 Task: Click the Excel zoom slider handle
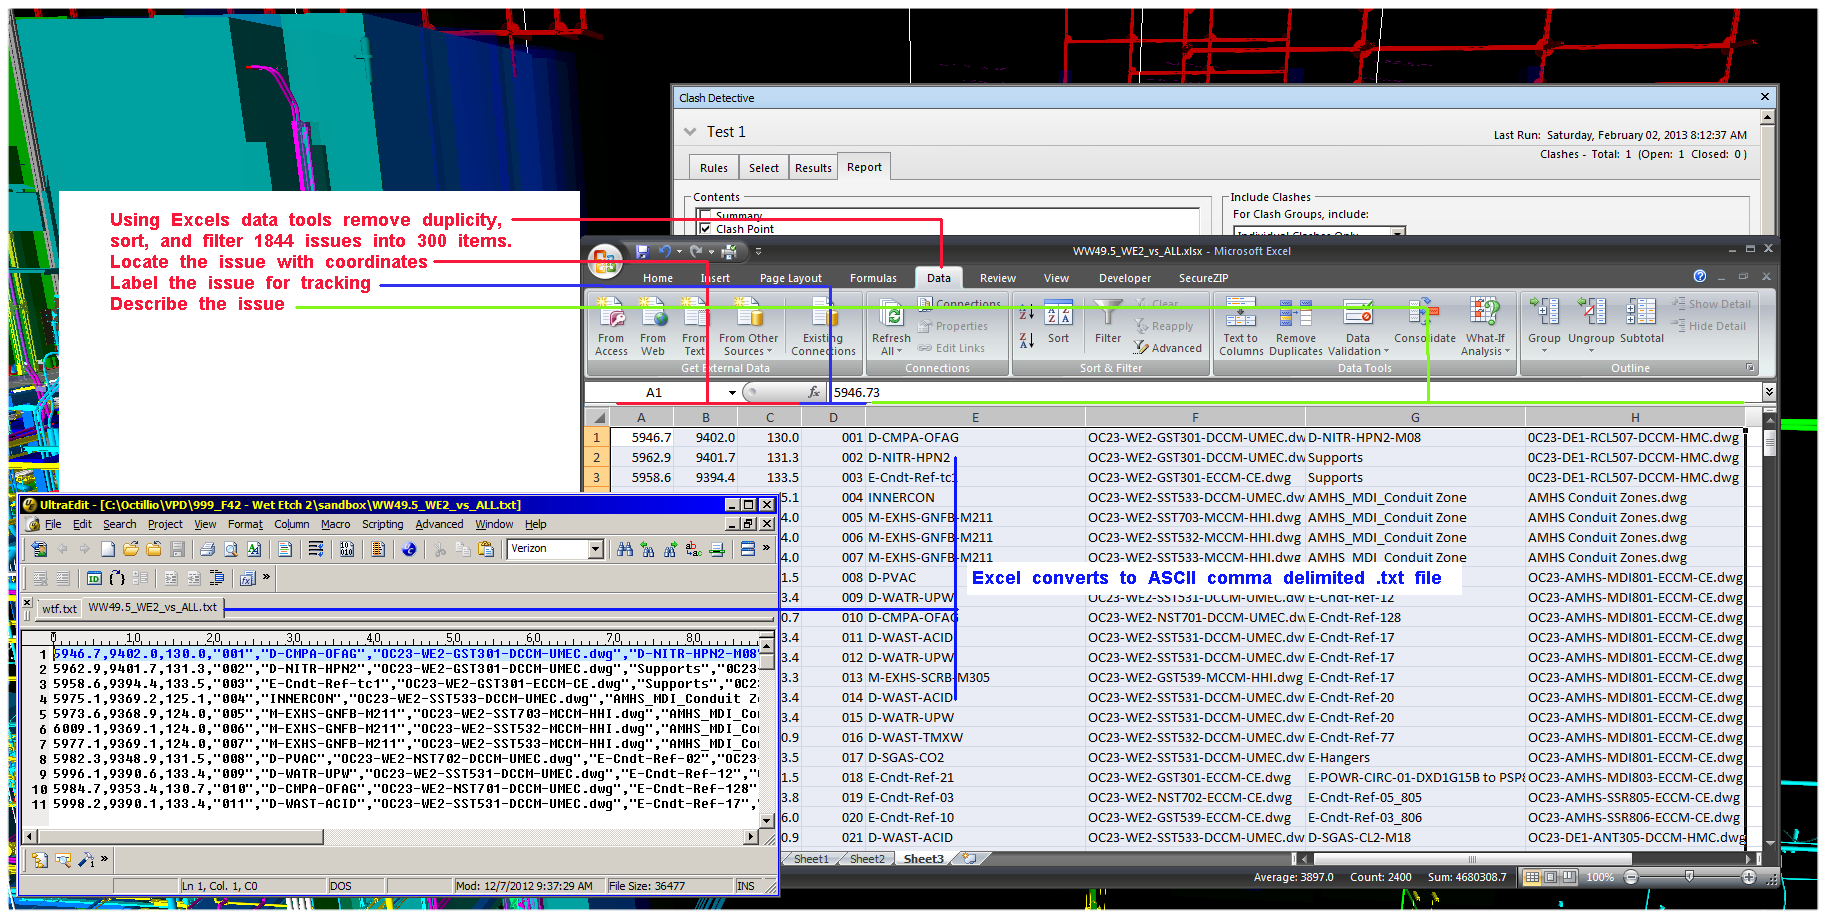tap(1689, 877)
